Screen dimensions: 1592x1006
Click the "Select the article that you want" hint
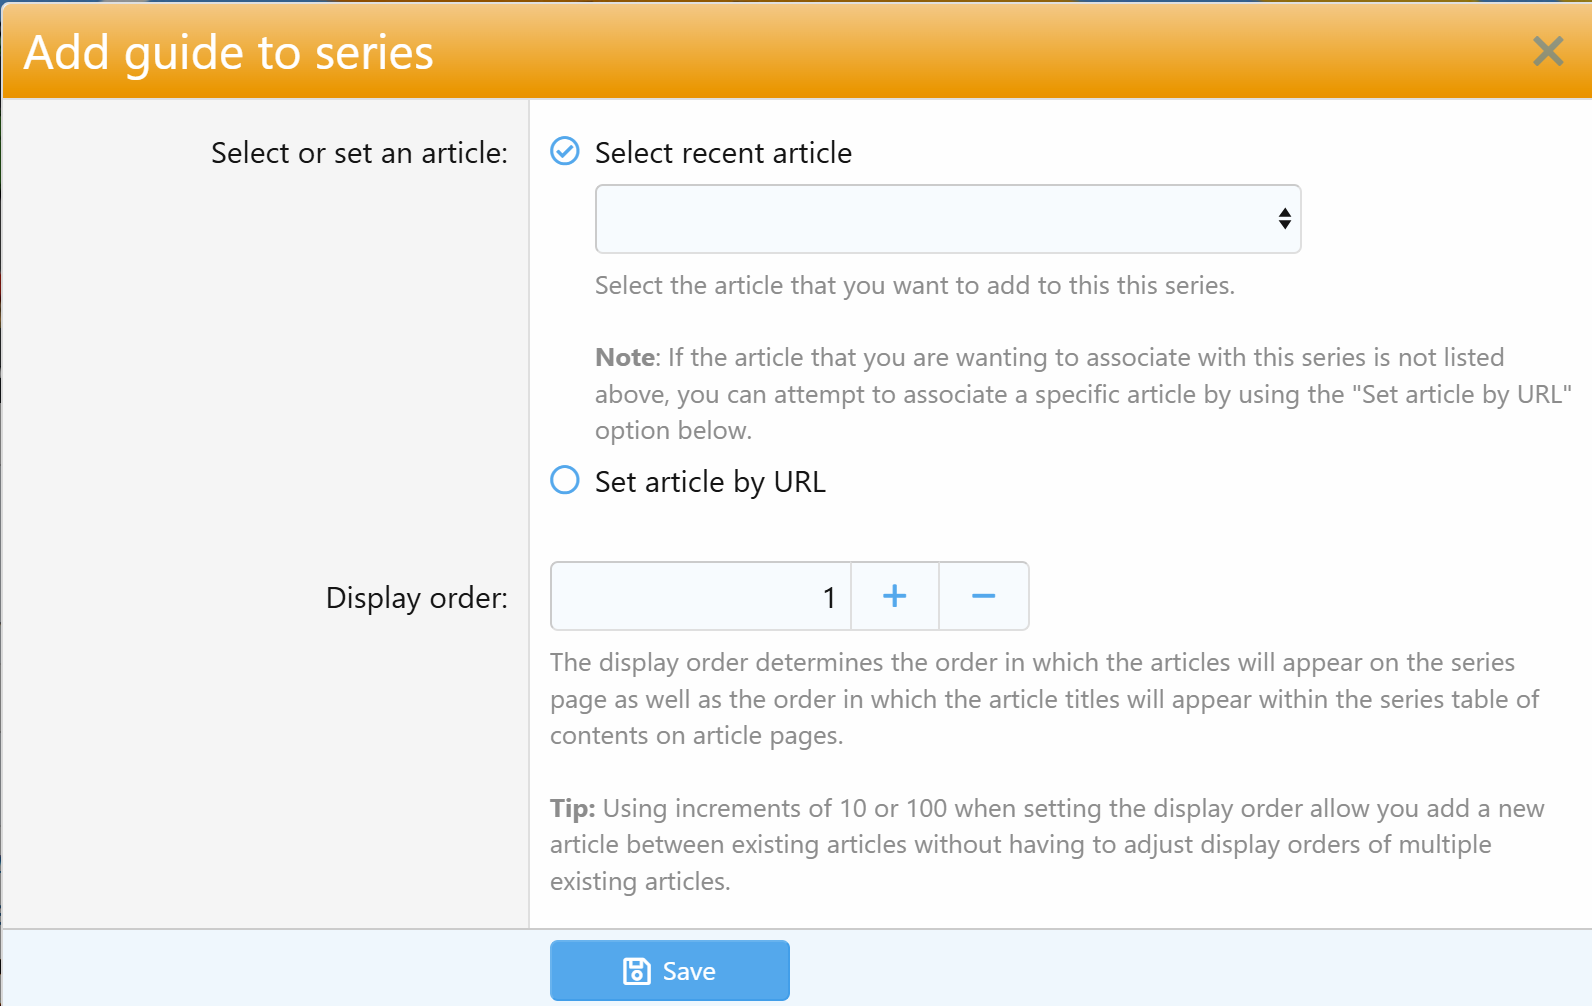[914, 286]
